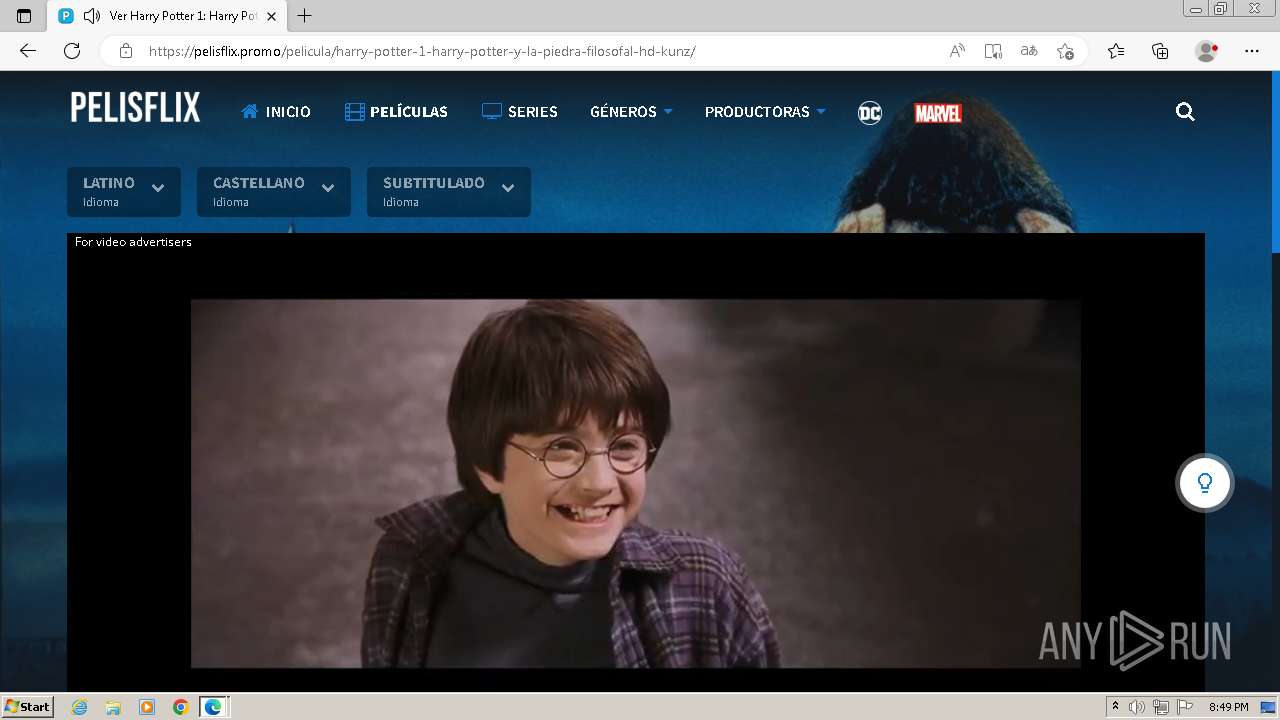
Task: Open browser Collections
Action: [1160, 51]
